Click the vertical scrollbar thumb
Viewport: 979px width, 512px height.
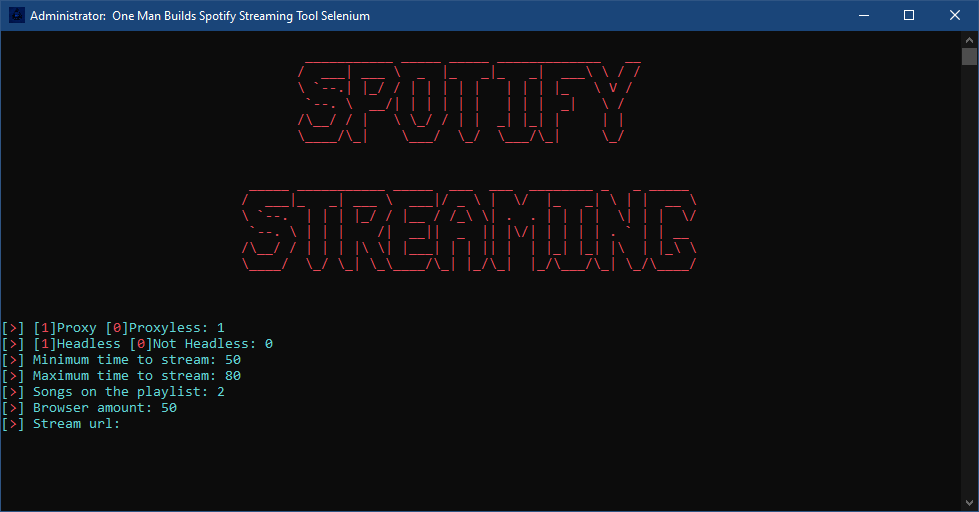pyautogui.click(x=969, y=56)
